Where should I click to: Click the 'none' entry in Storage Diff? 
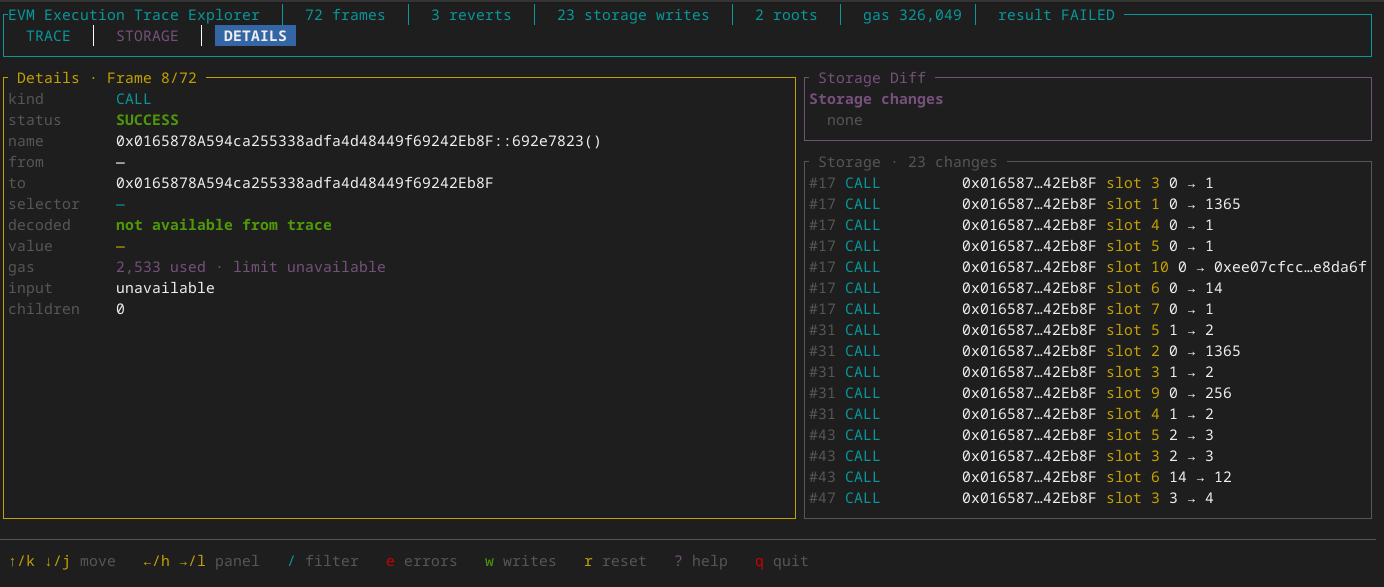click(x=845, y=120)
